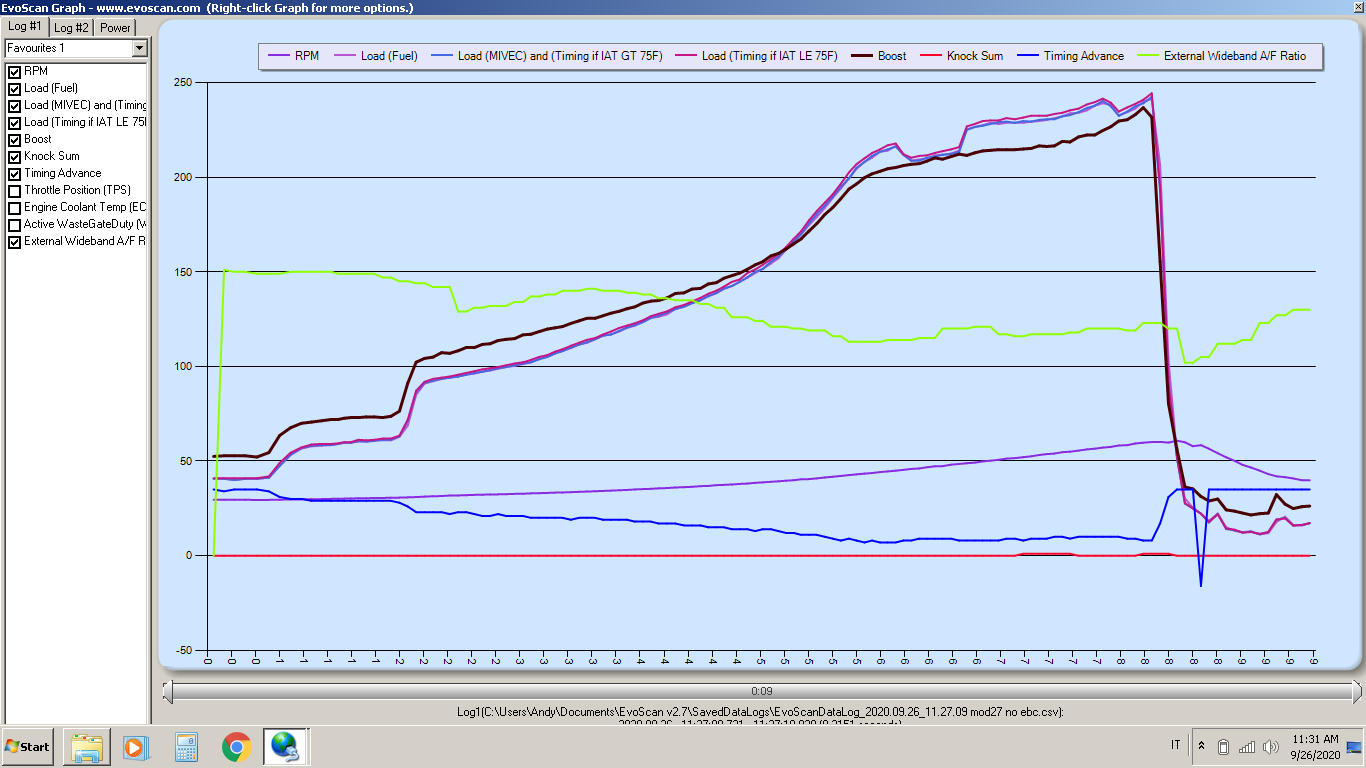Image resolution: width=1366 pixels, height=768 pixels.
Task: Expand the Favourites 1 dropdown
Action: (x=139, y=49)
